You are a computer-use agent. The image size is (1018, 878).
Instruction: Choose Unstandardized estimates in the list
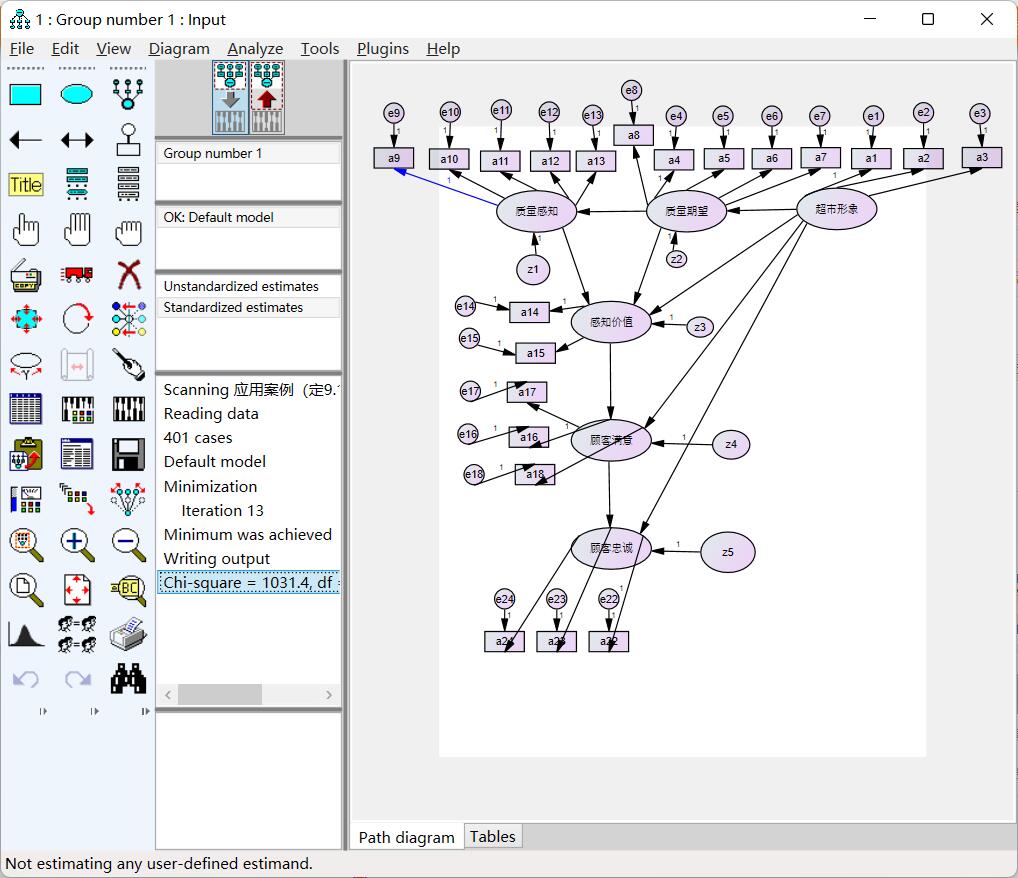[x=241, y=286]
